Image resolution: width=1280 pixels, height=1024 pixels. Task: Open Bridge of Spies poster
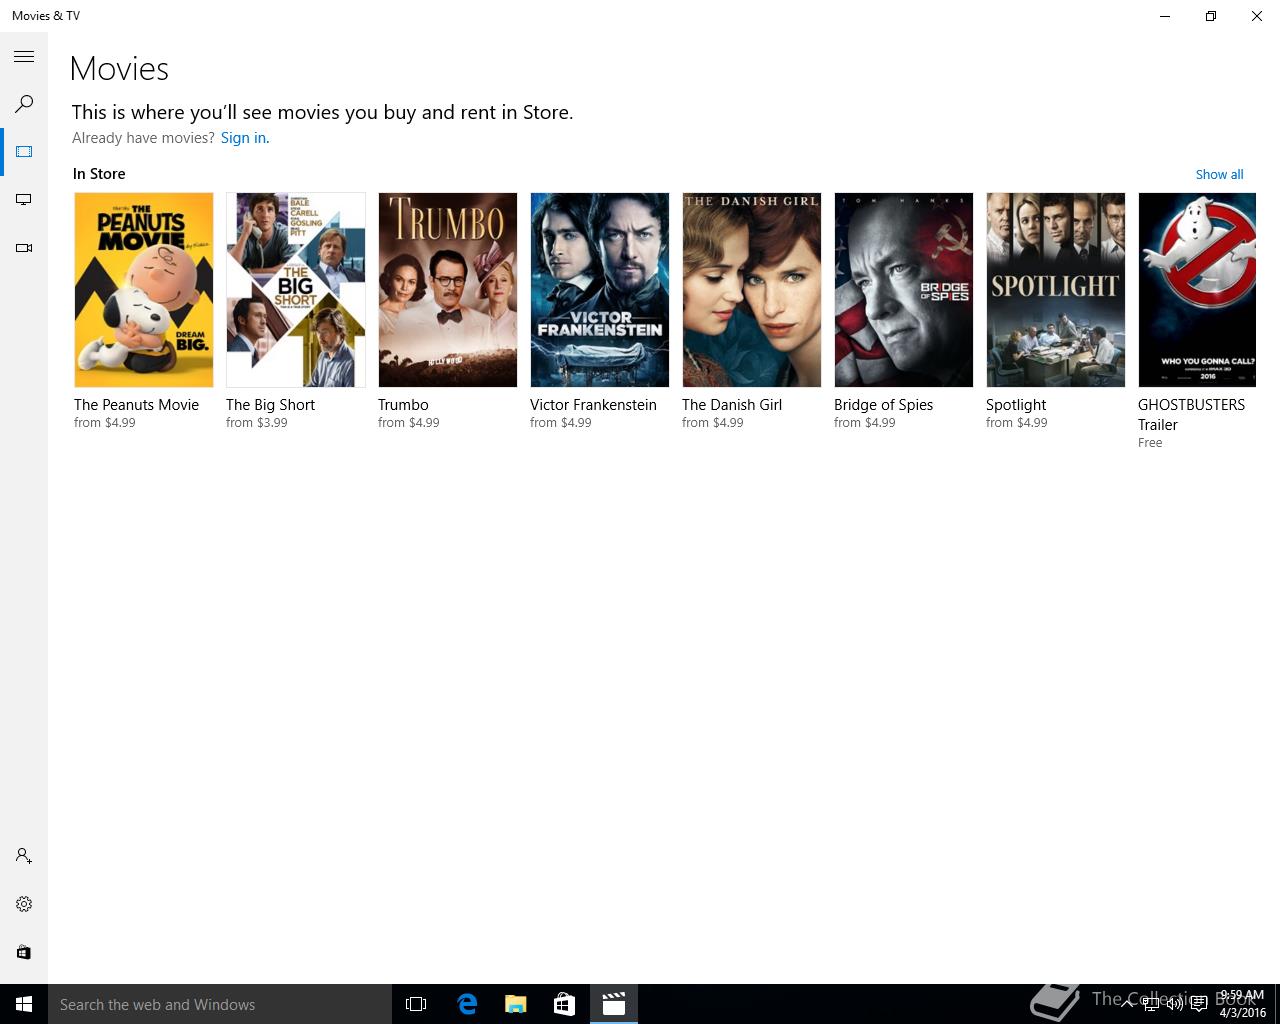(904, 290)
